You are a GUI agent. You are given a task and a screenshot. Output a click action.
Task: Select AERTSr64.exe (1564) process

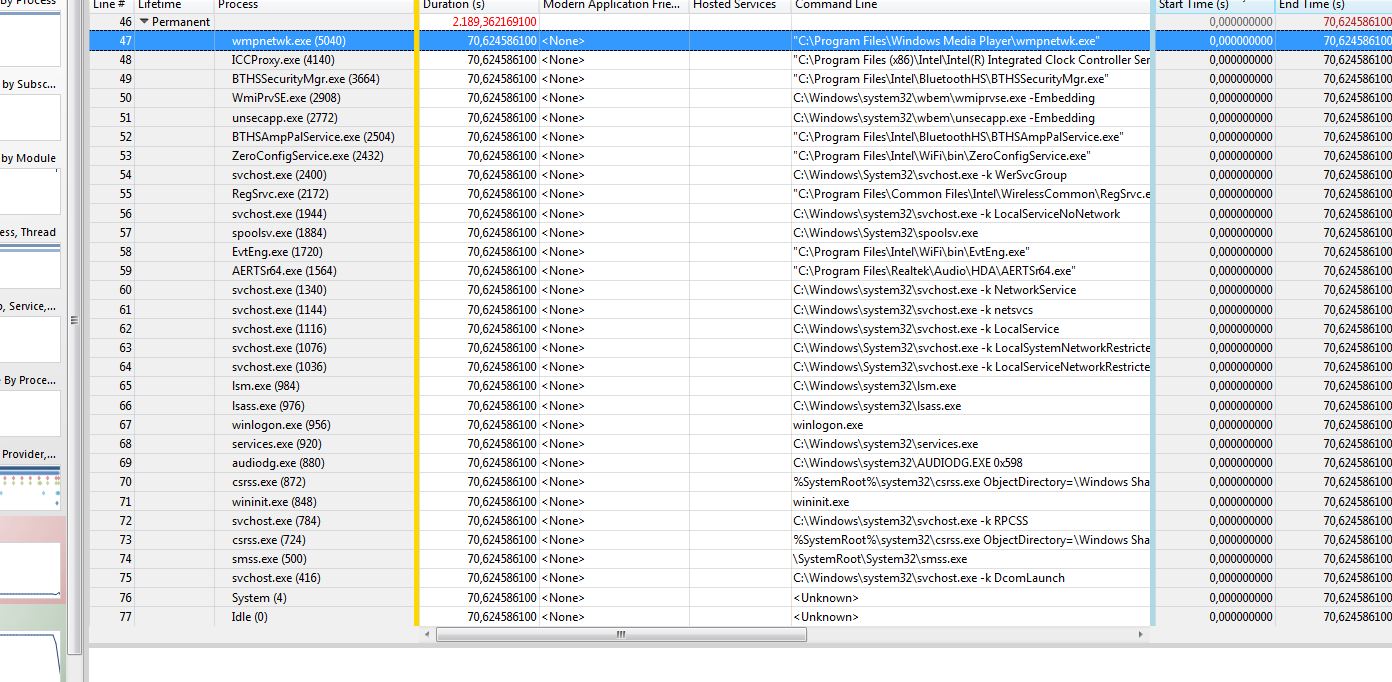click(x=284, y=271)
